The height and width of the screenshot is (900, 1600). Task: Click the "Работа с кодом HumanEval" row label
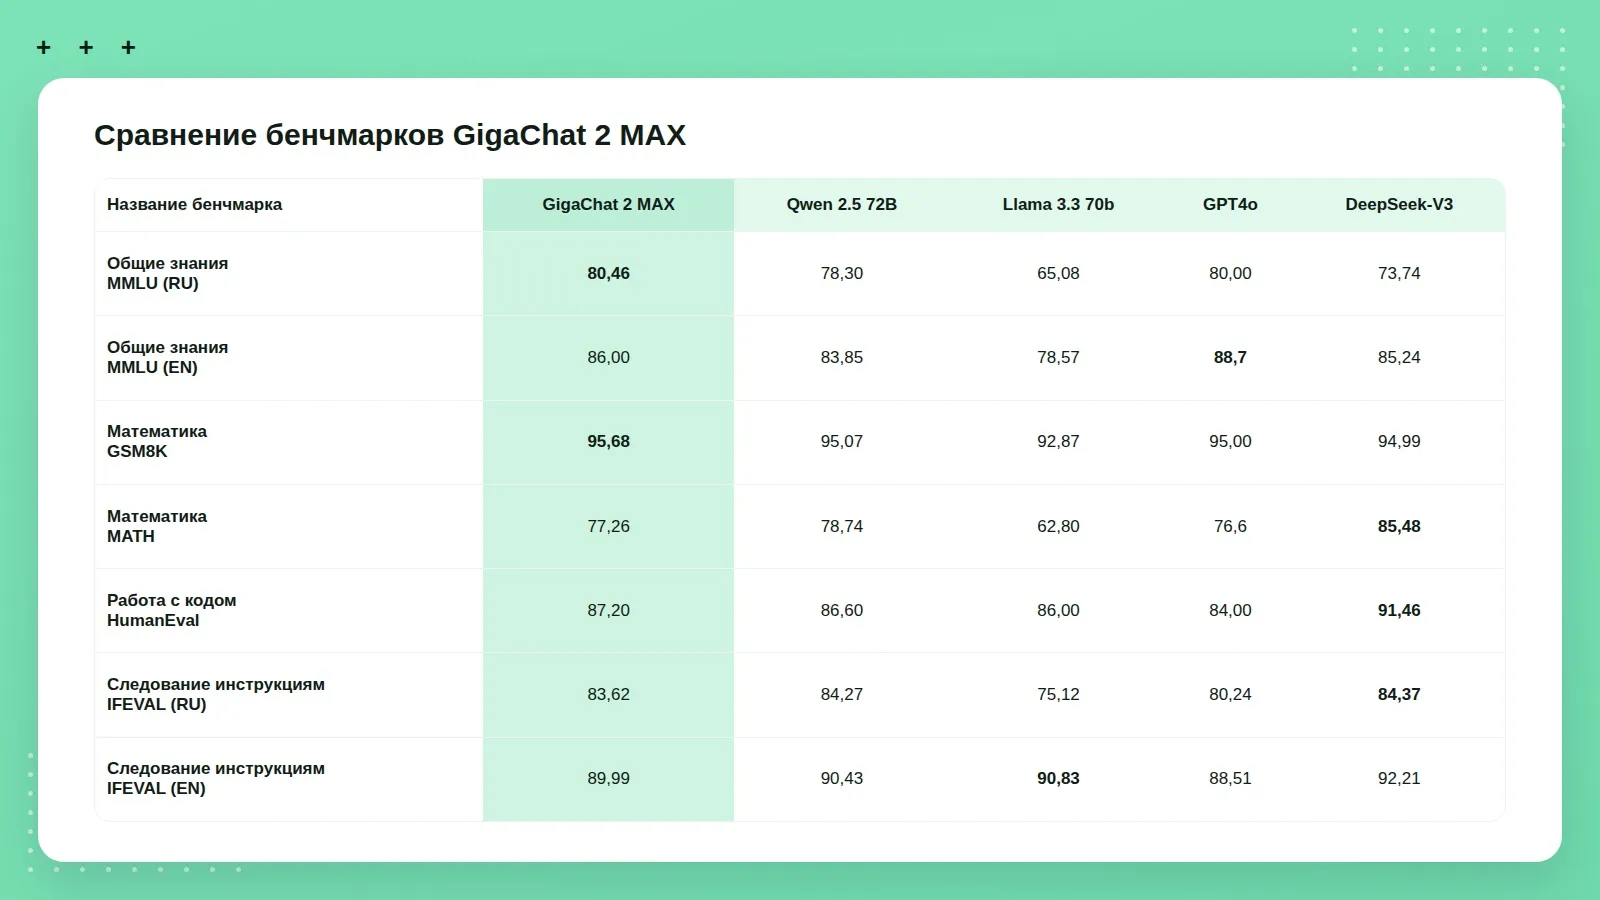pyautogui.click(x=172, y=610)
